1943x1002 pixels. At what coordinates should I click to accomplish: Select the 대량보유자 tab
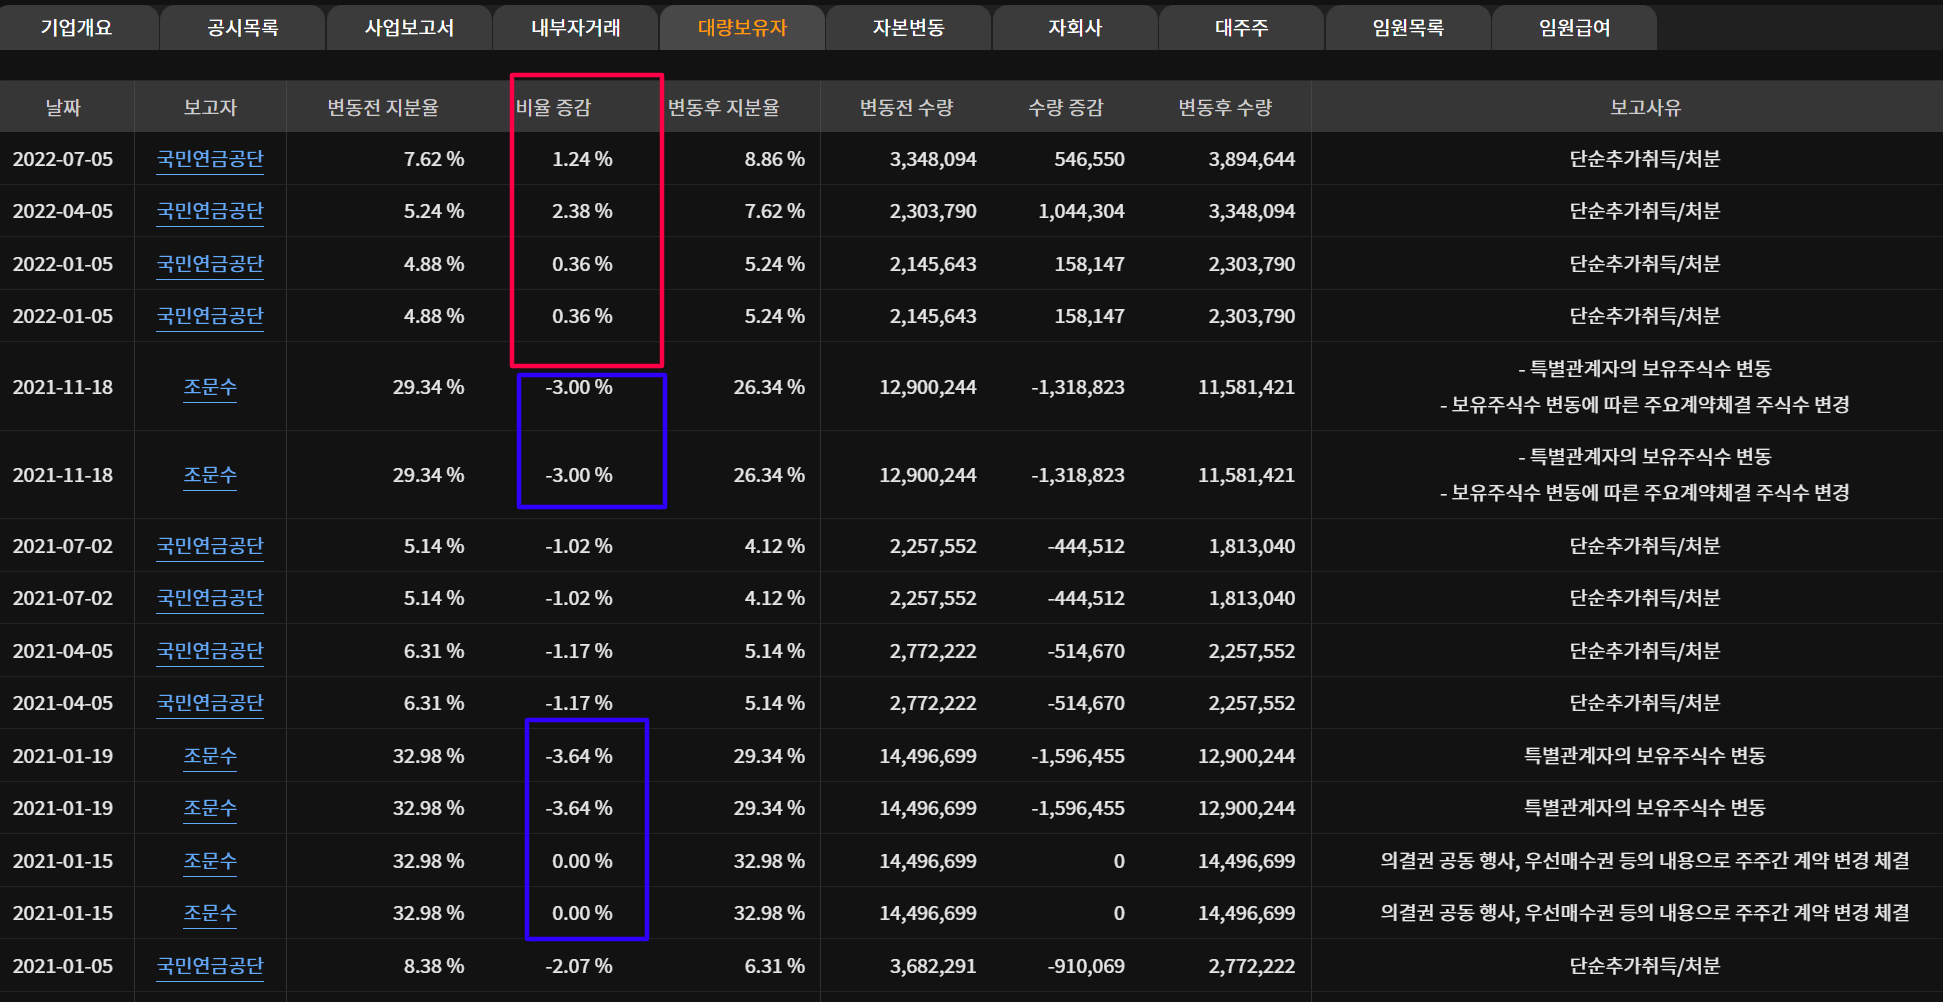pos(742,28)
